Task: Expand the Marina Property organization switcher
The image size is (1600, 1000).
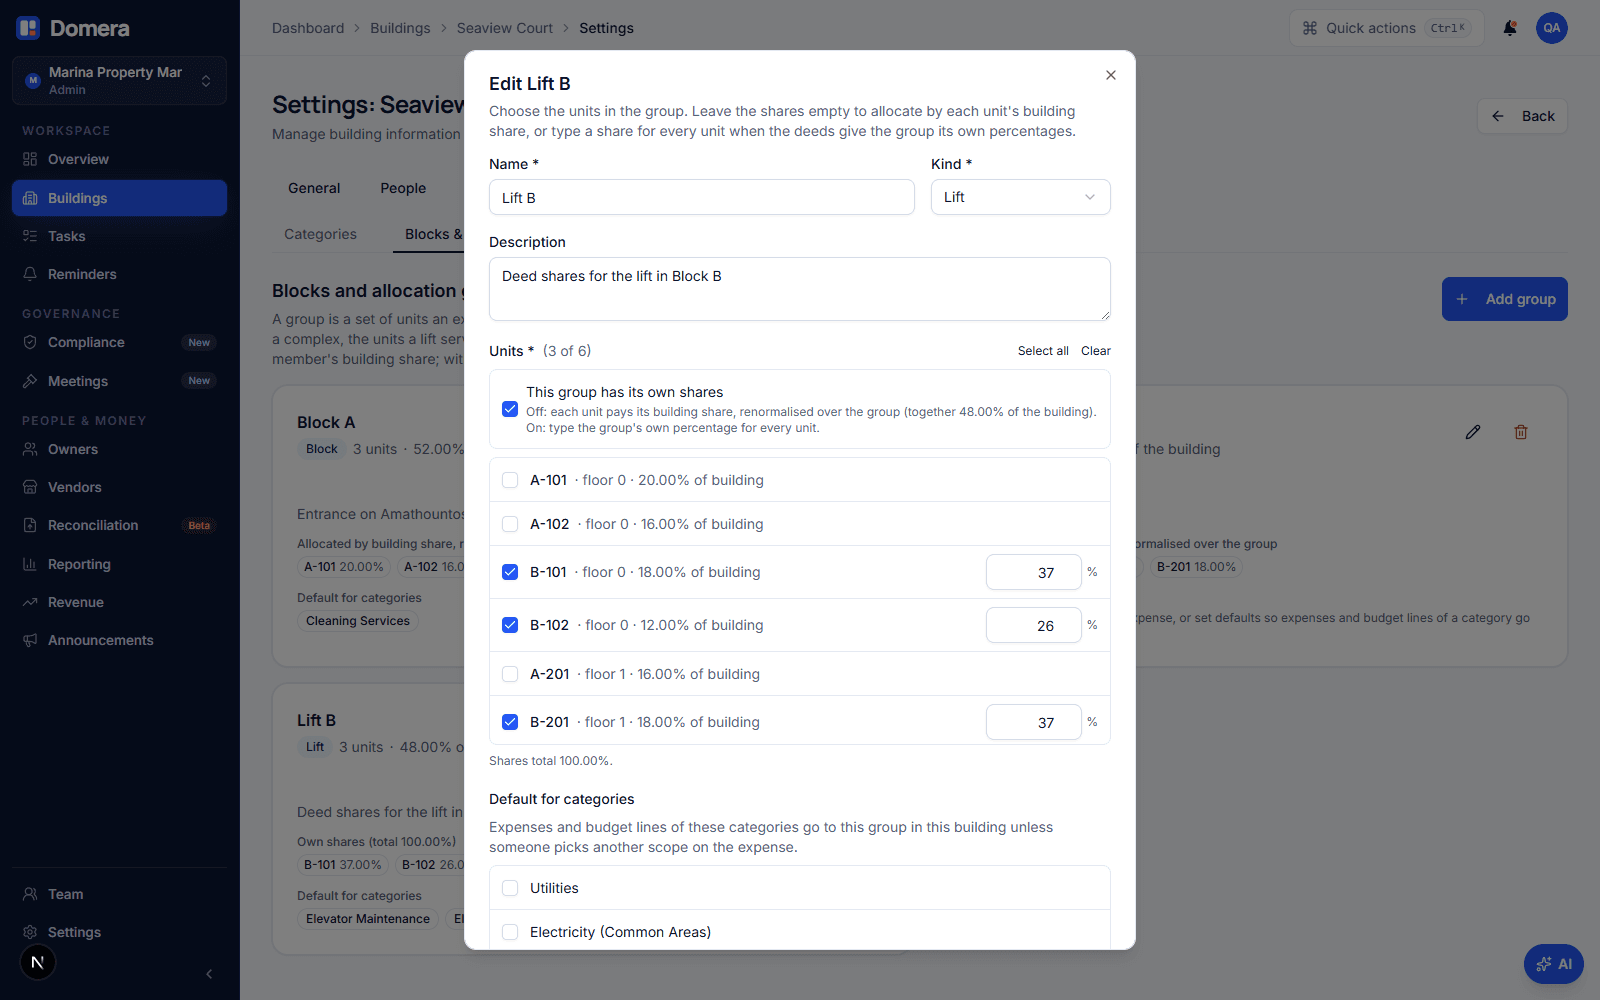Action: click(x=119, y=80)
